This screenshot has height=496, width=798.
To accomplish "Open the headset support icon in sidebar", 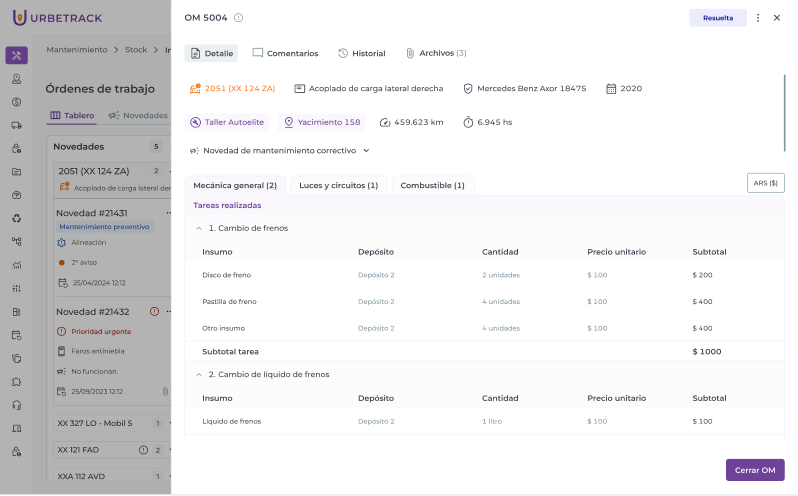I will (x=17, y=405).
